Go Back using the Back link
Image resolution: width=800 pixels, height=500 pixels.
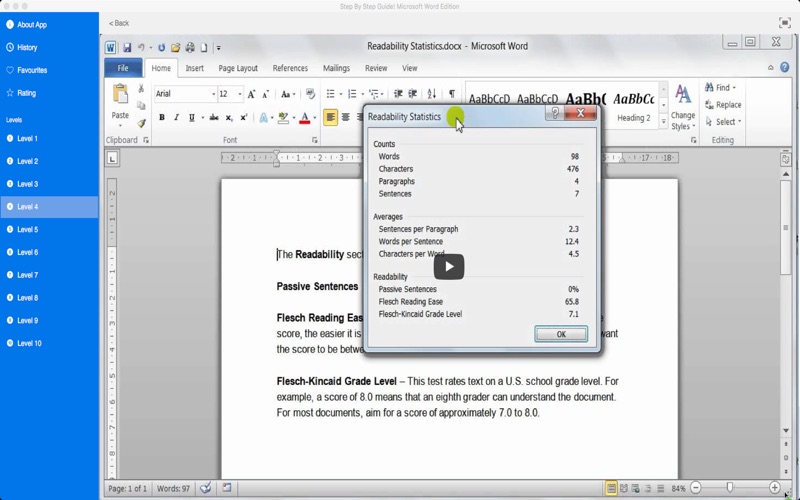point(118,23)
